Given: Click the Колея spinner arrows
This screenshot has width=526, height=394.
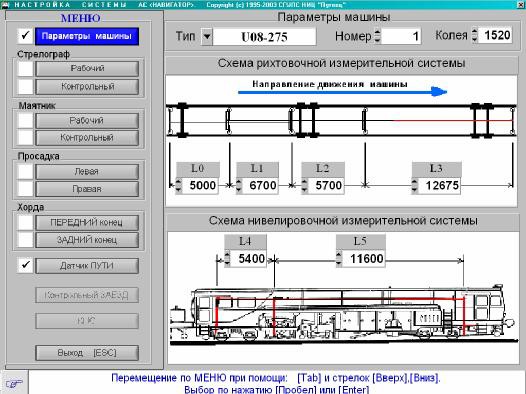Looking at the screenshot, I should point(474,35).
